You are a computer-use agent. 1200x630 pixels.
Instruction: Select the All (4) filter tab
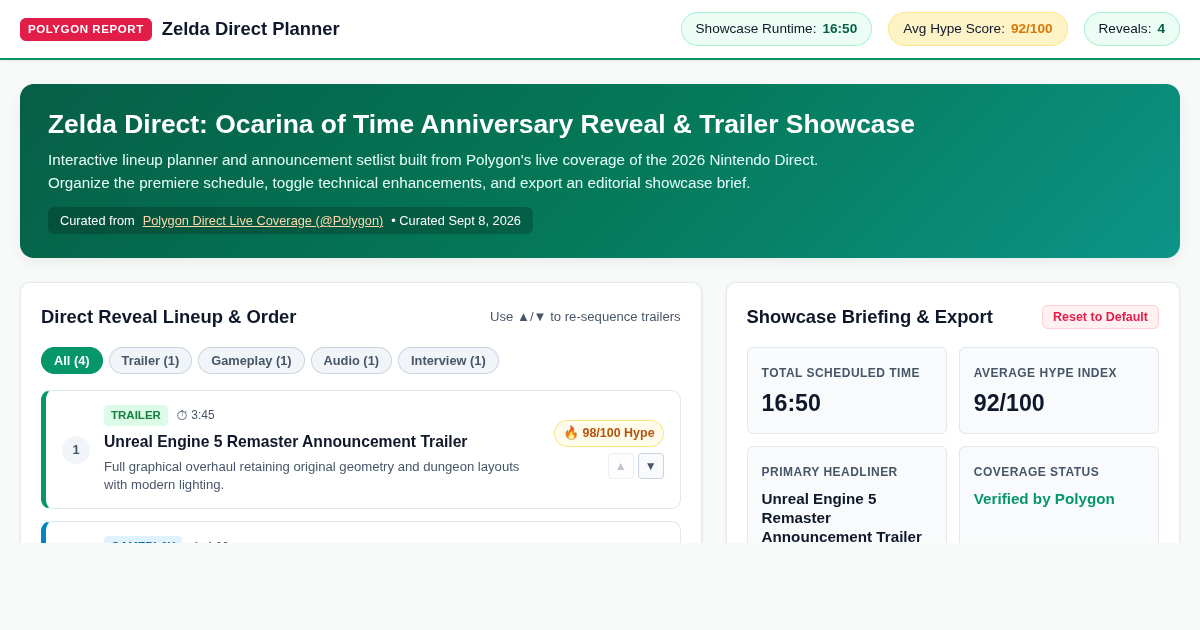pos(72,360)
